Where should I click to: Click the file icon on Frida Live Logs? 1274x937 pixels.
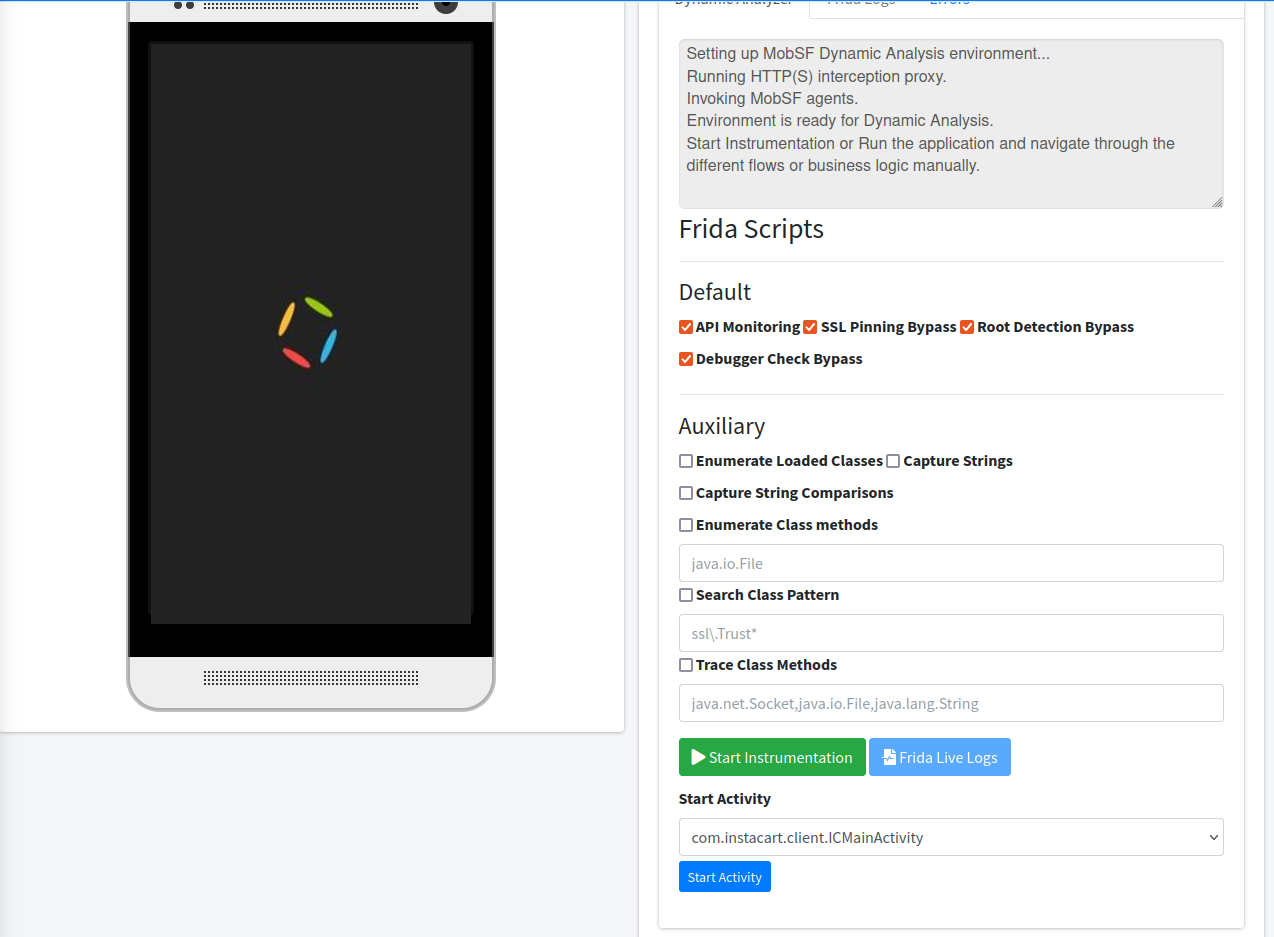[889, 757]
